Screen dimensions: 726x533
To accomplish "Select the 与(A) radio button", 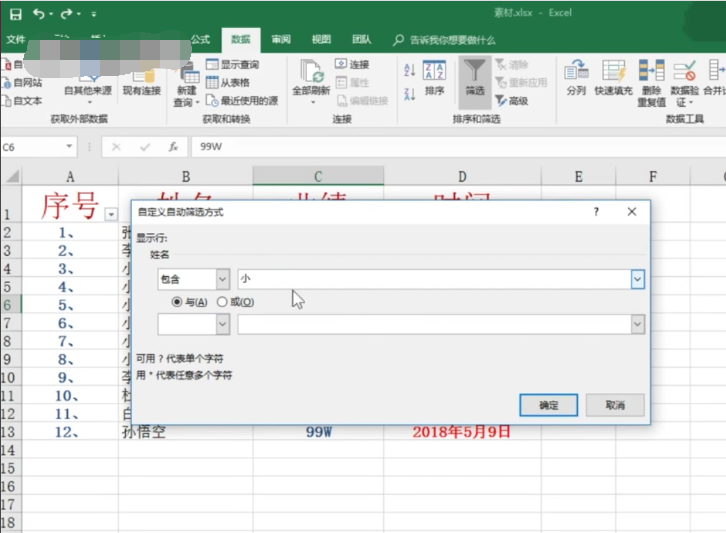I will (x=178, y=301).
